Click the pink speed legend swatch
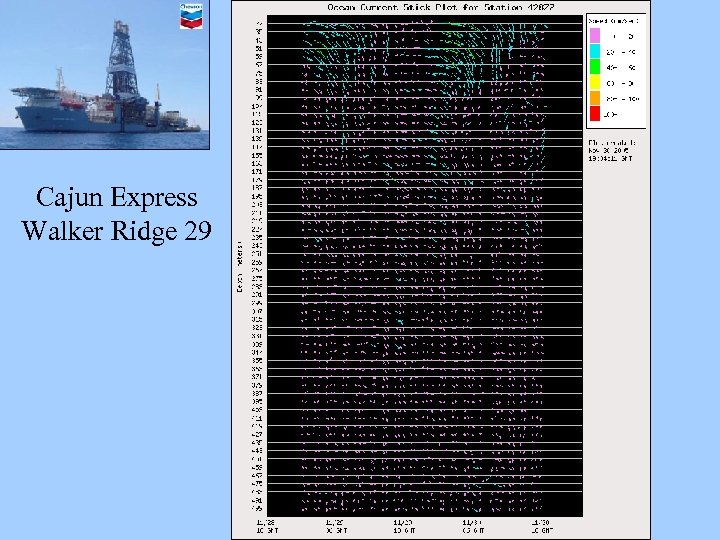This screenshot has width=720, height=540. [x=595, y=36]
